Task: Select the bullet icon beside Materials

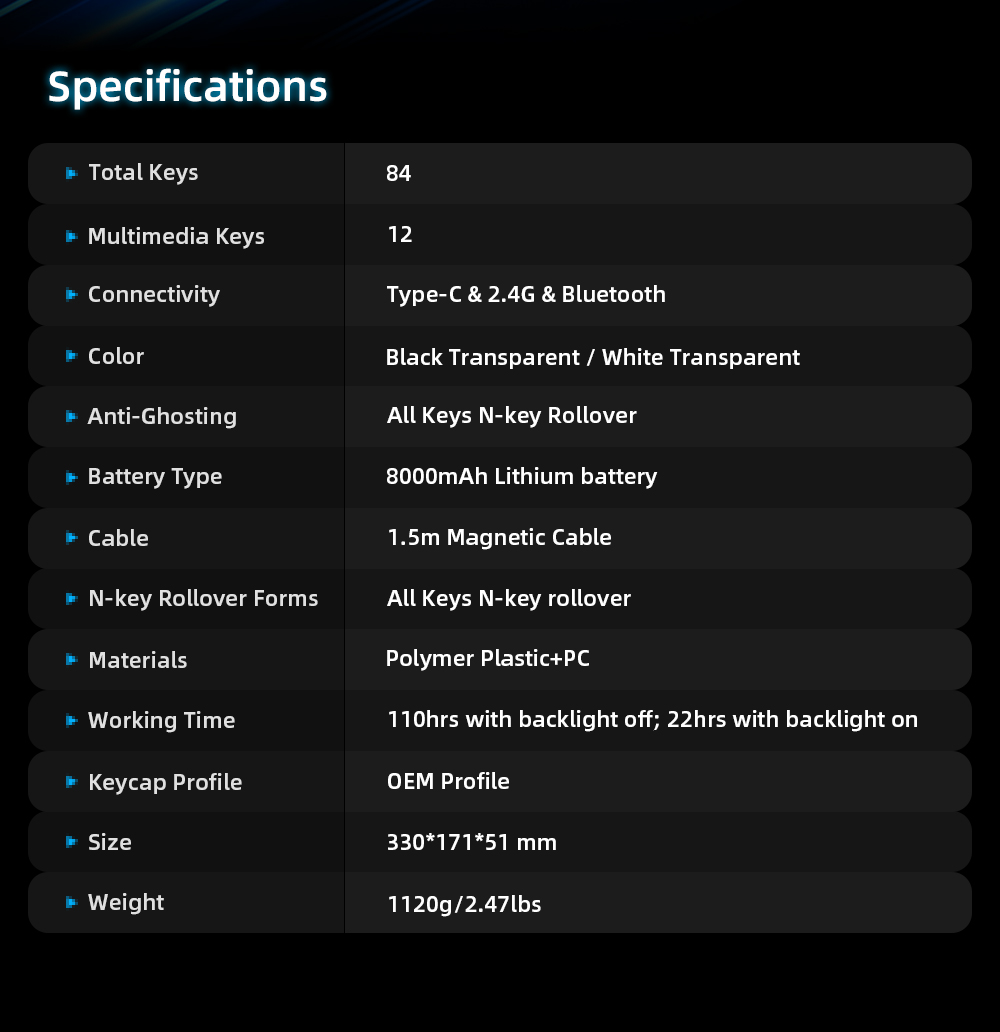Action: [x=71, y=660]
